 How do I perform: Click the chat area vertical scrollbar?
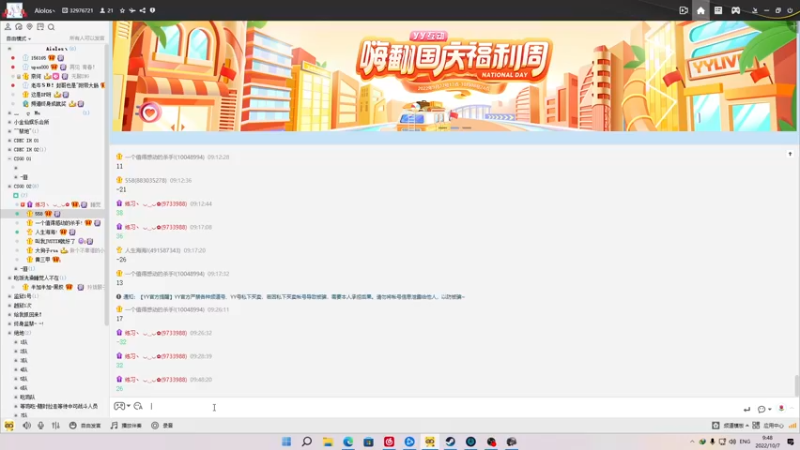tap(797, 386)
